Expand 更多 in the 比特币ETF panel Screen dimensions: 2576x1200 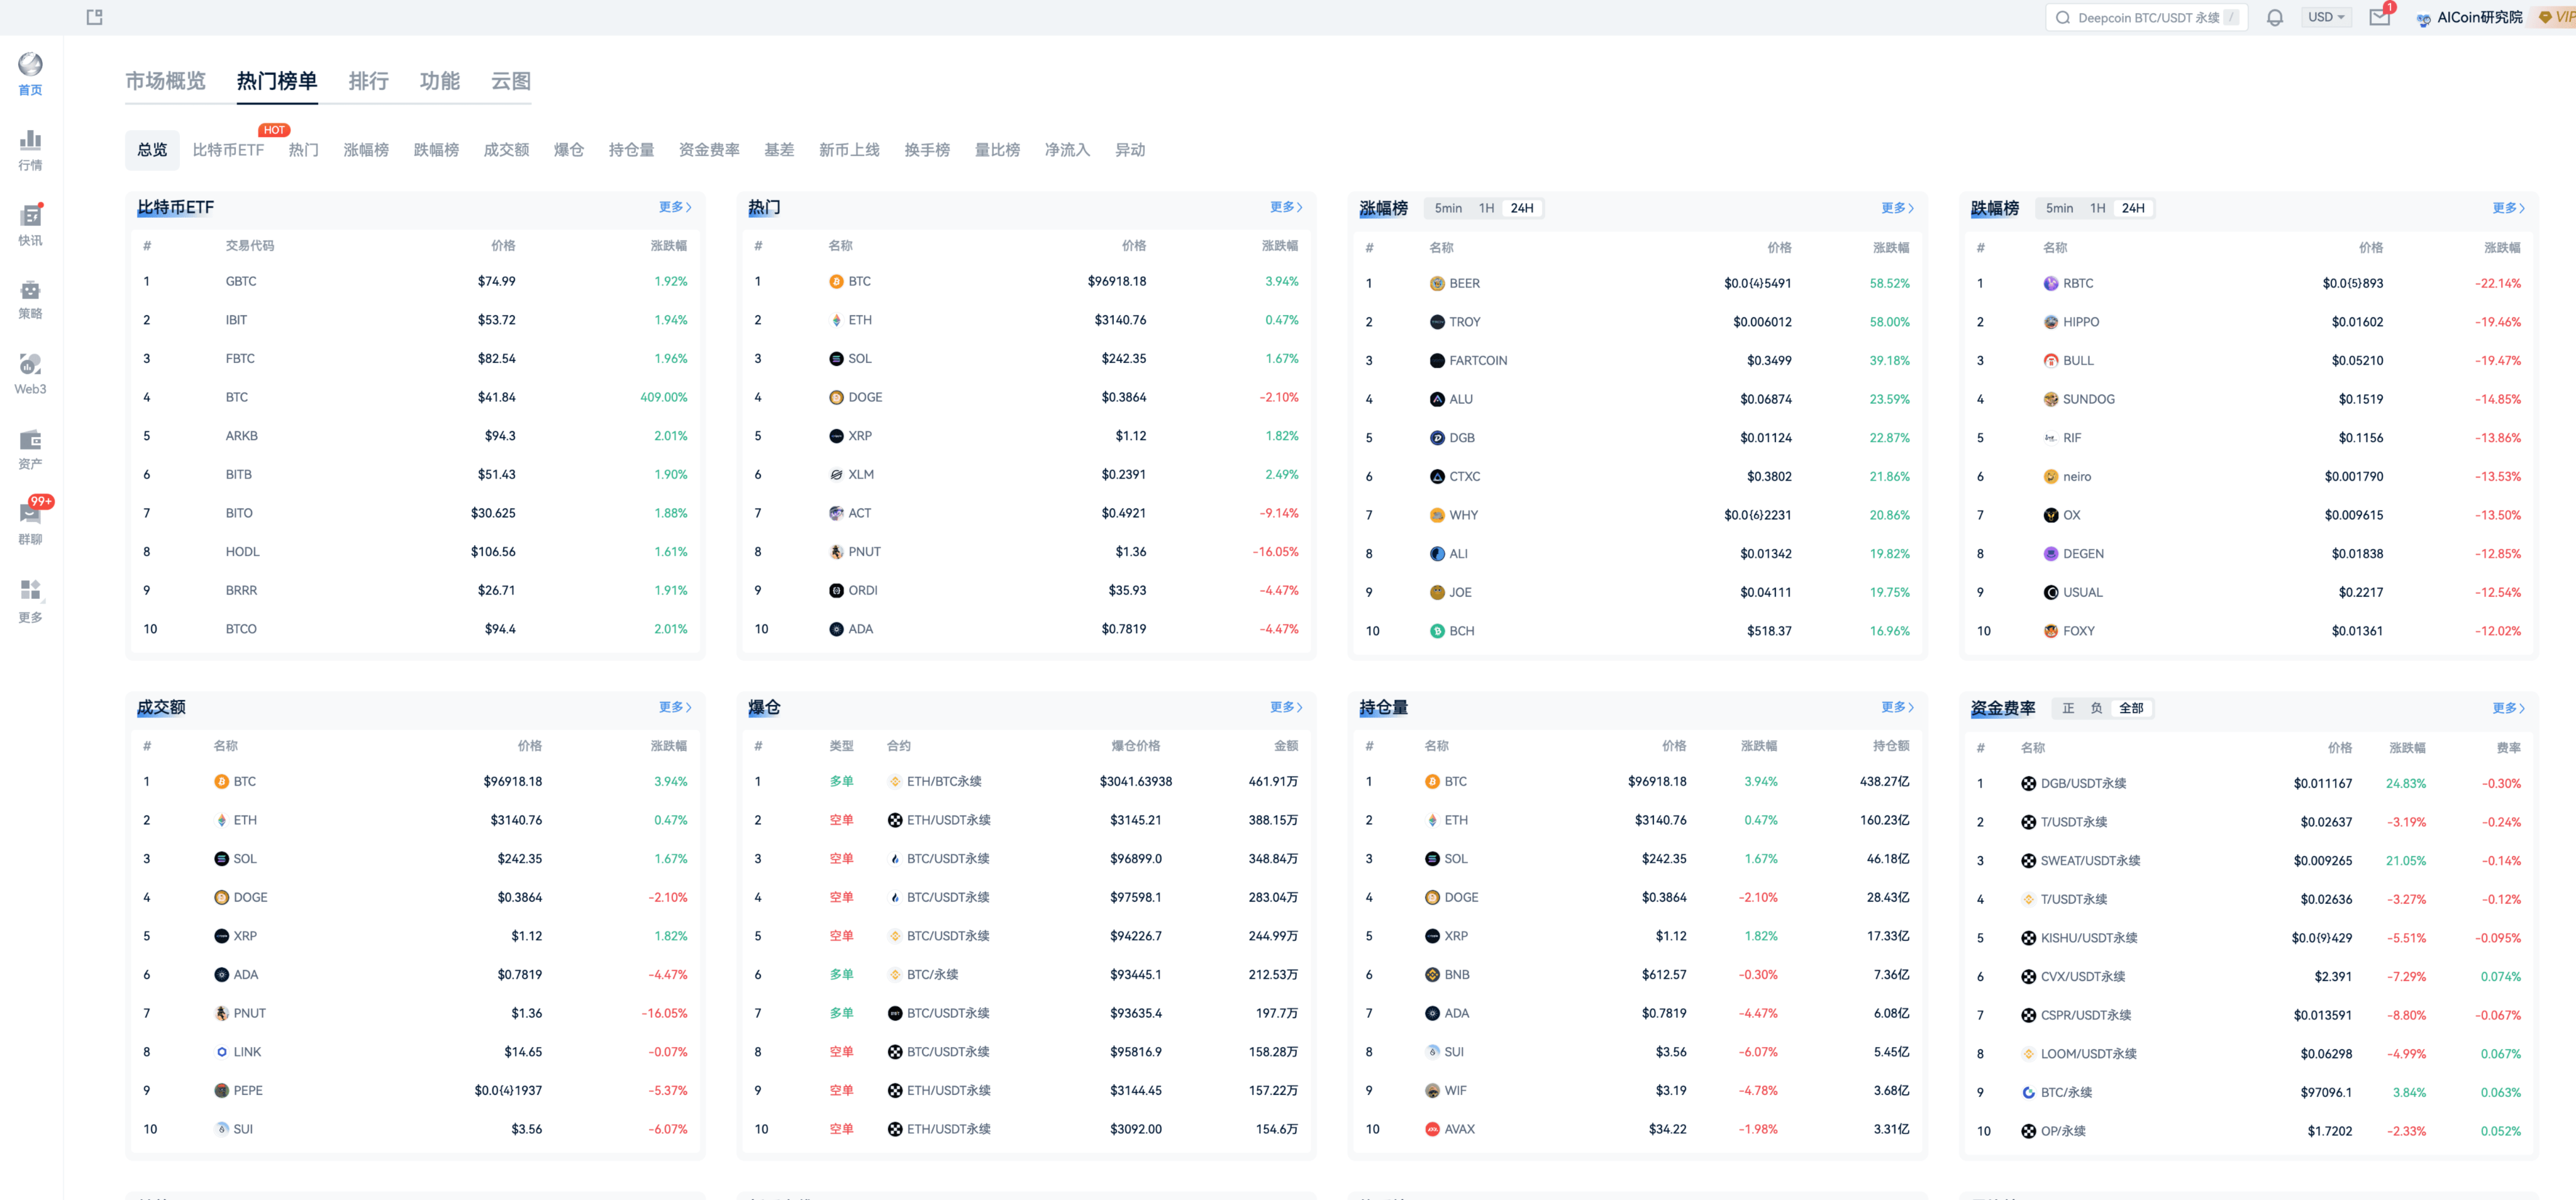[675, 207]
